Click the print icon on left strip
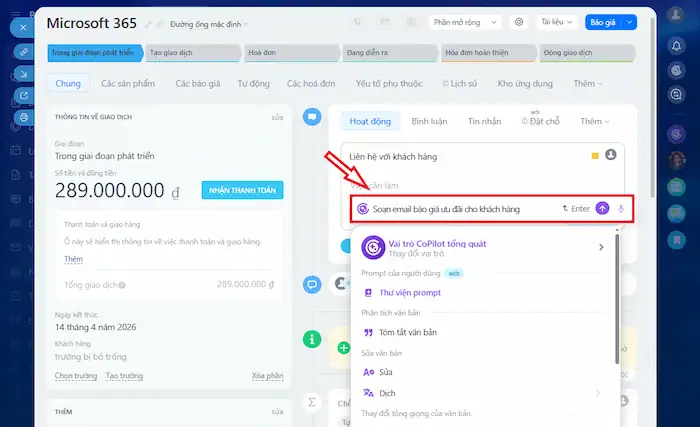The image size is (700, 427). [x=24, y=117]
